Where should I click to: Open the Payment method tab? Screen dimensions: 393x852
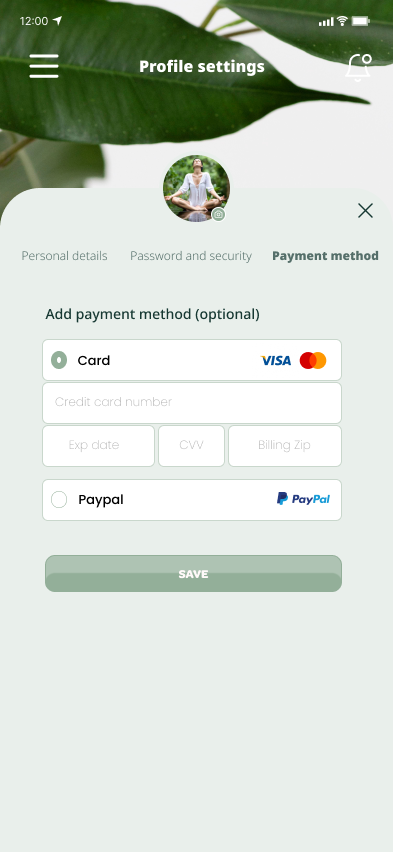point(326,256)
